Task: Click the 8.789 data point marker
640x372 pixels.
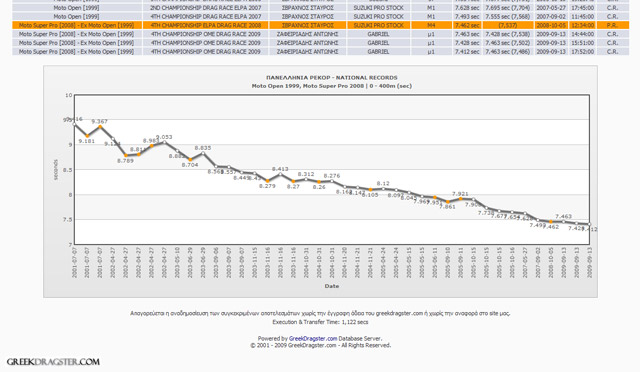Action: [126, 156]
